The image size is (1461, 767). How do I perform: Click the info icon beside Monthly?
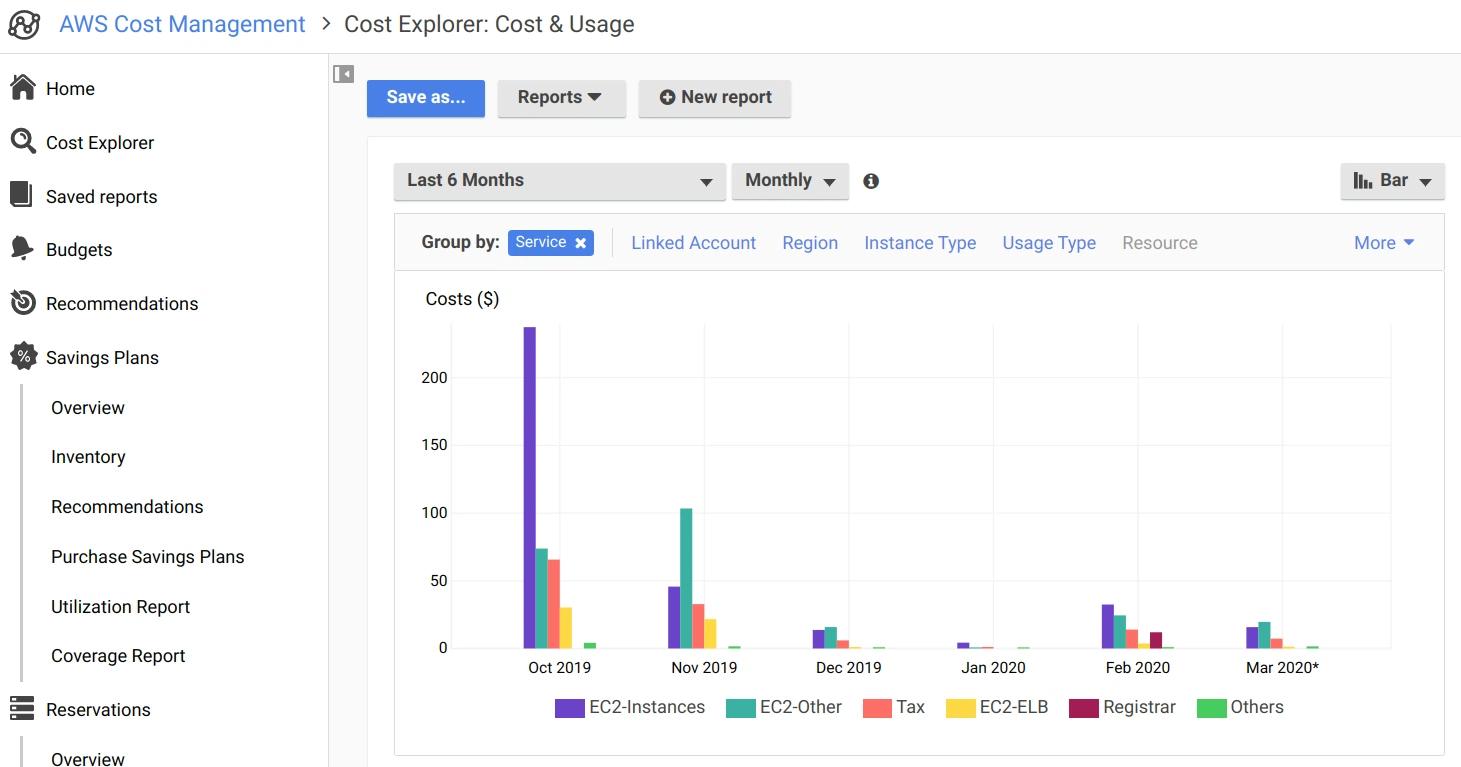point(871,181)
